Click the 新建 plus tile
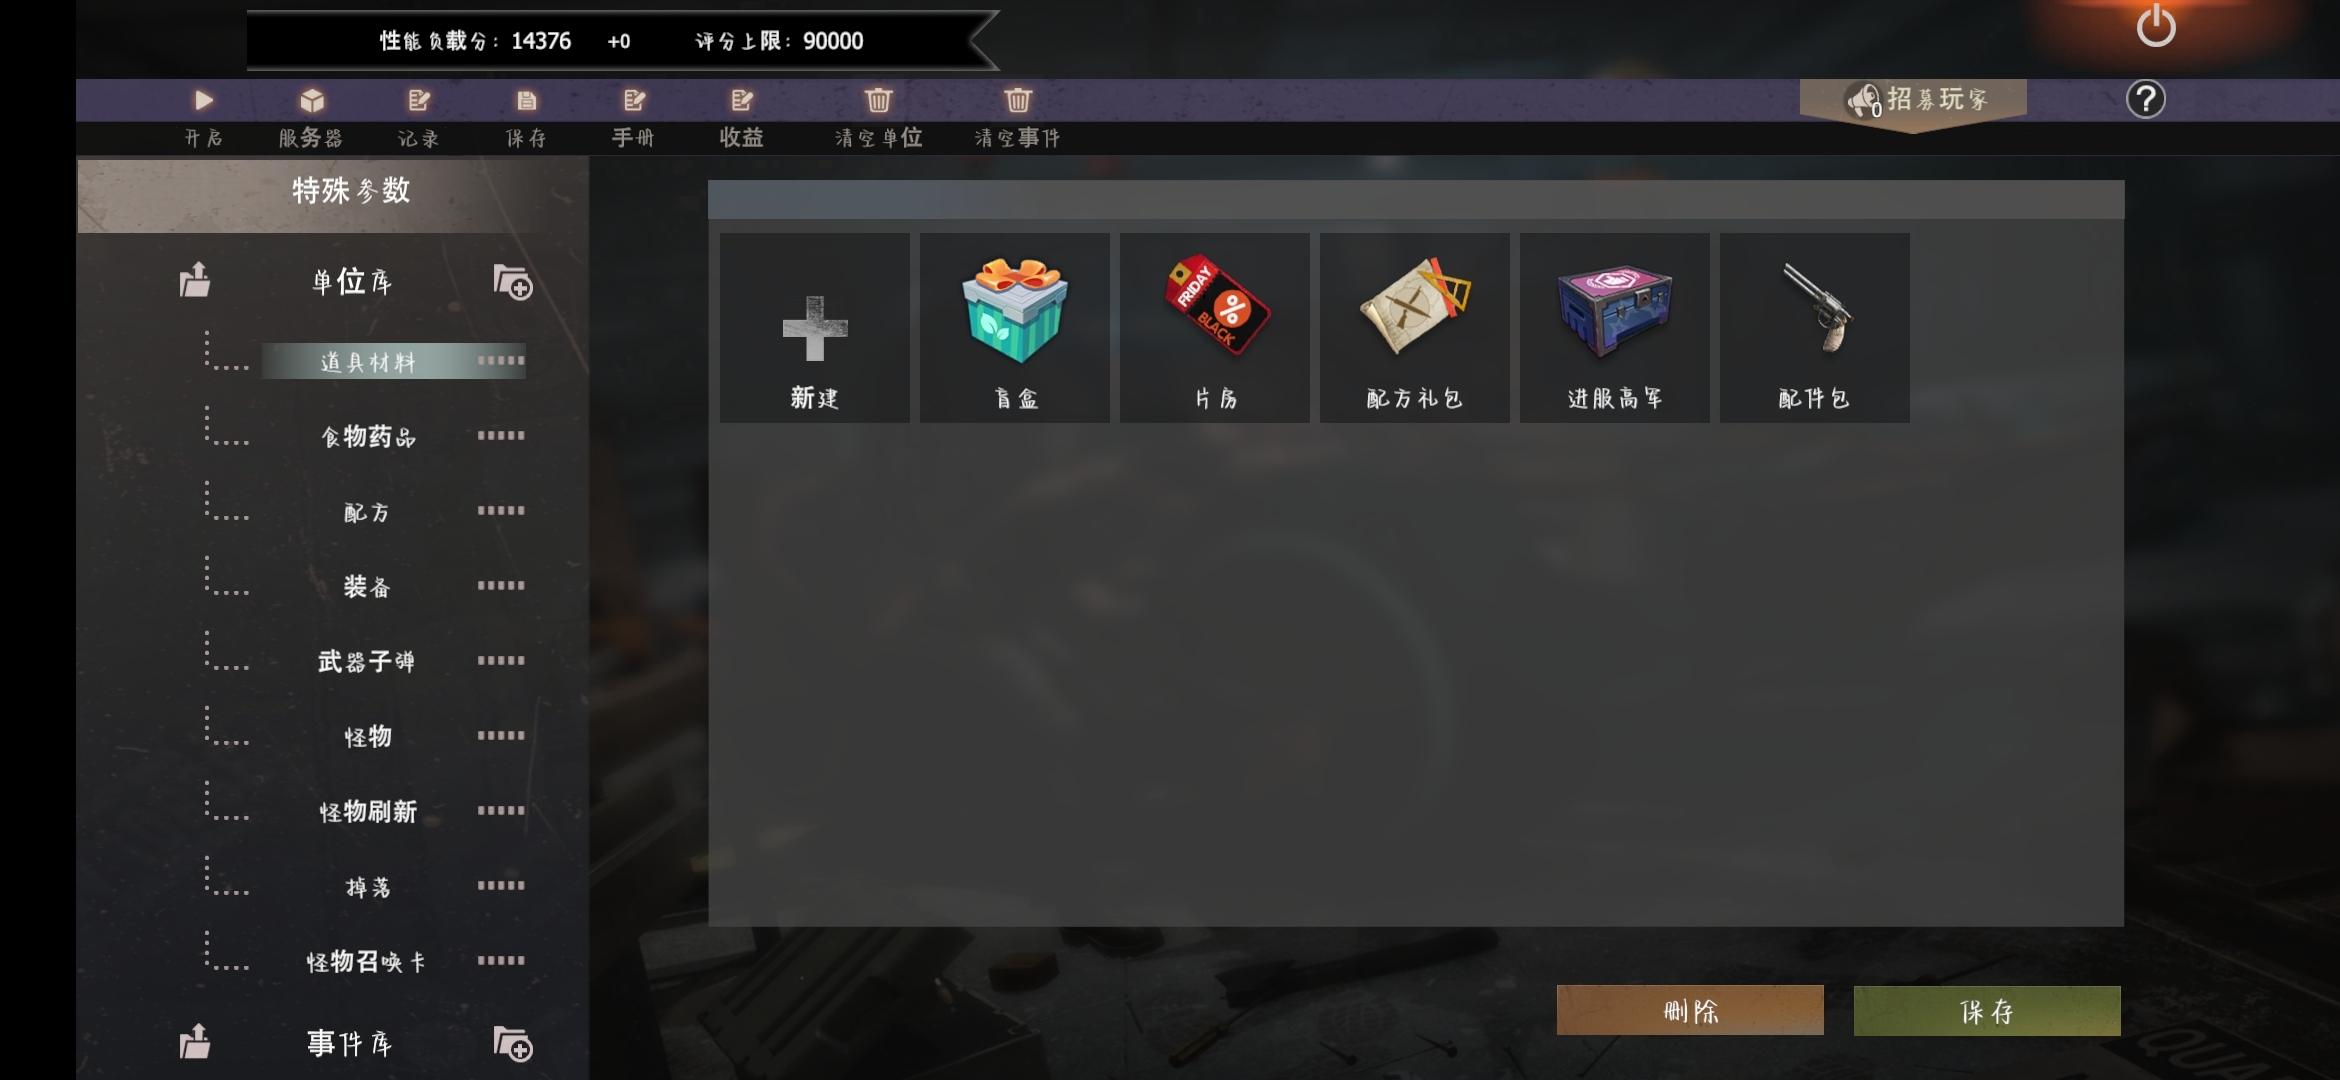2340x1080 pixels. tap(814, 328)
